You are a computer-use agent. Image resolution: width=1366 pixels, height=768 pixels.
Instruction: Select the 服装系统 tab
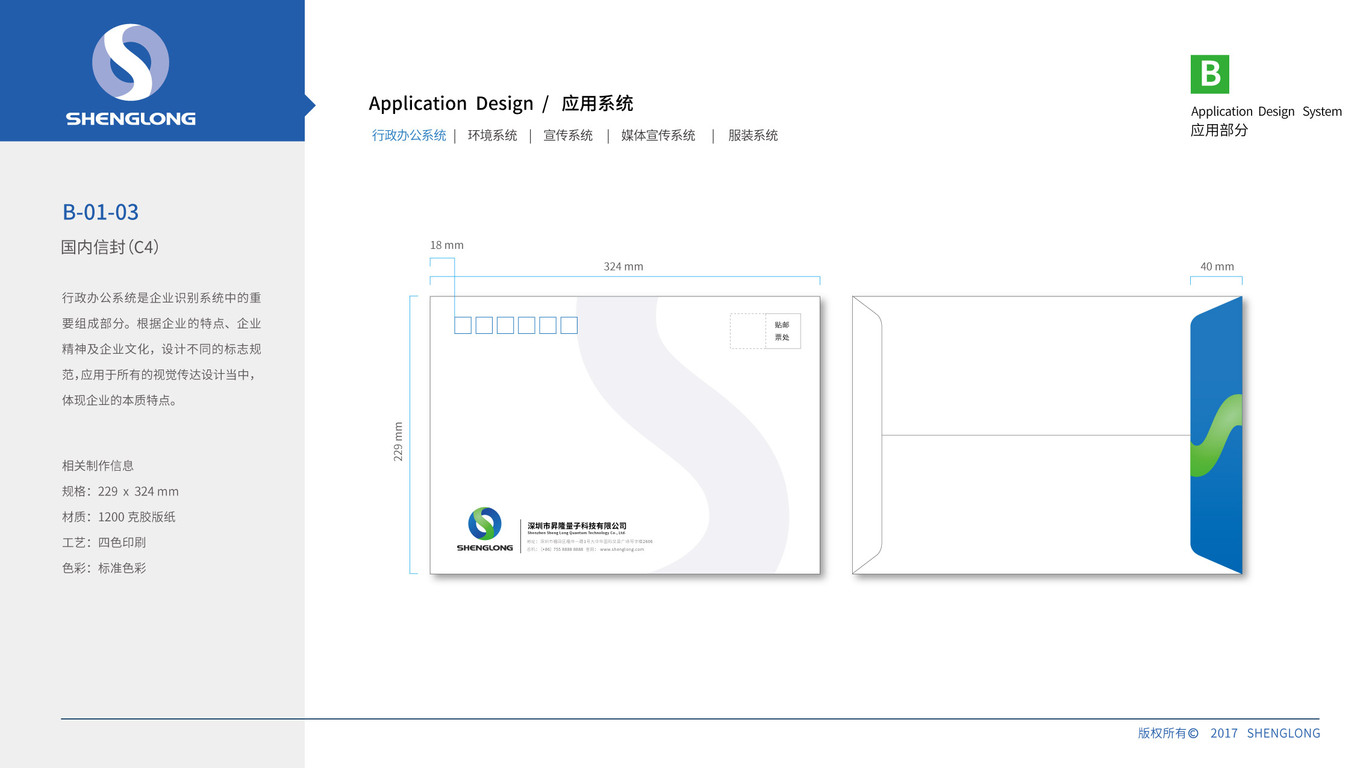tap(753, 135)
